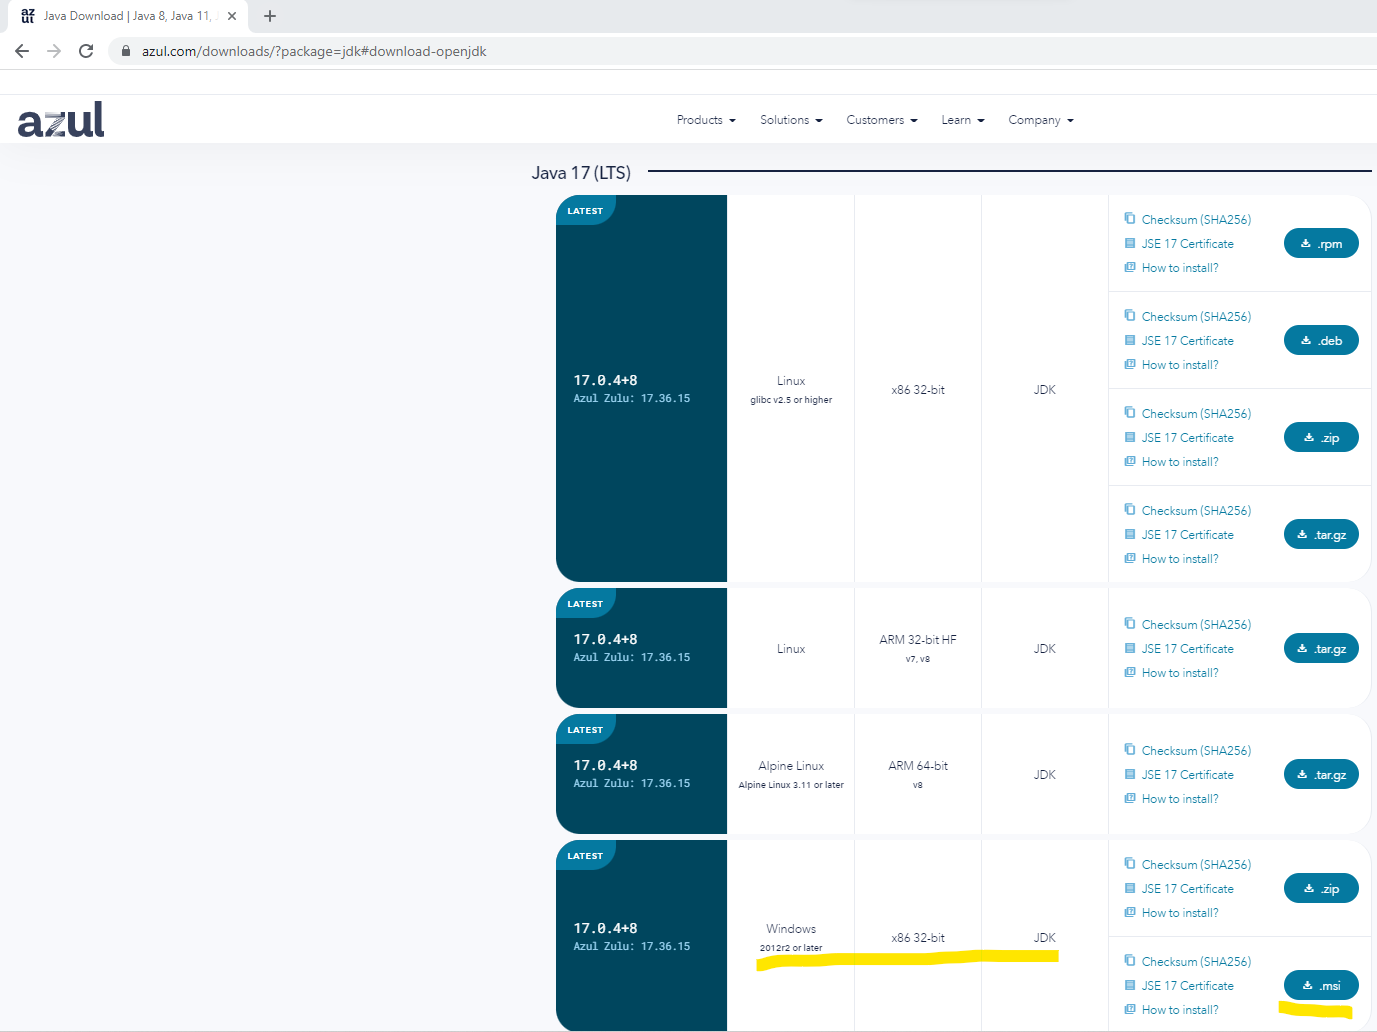Screen dimensions: 1377x1032
Task: Download the Alpine Linux ARM 64-bit .tar.gz
Action: 1320,775
